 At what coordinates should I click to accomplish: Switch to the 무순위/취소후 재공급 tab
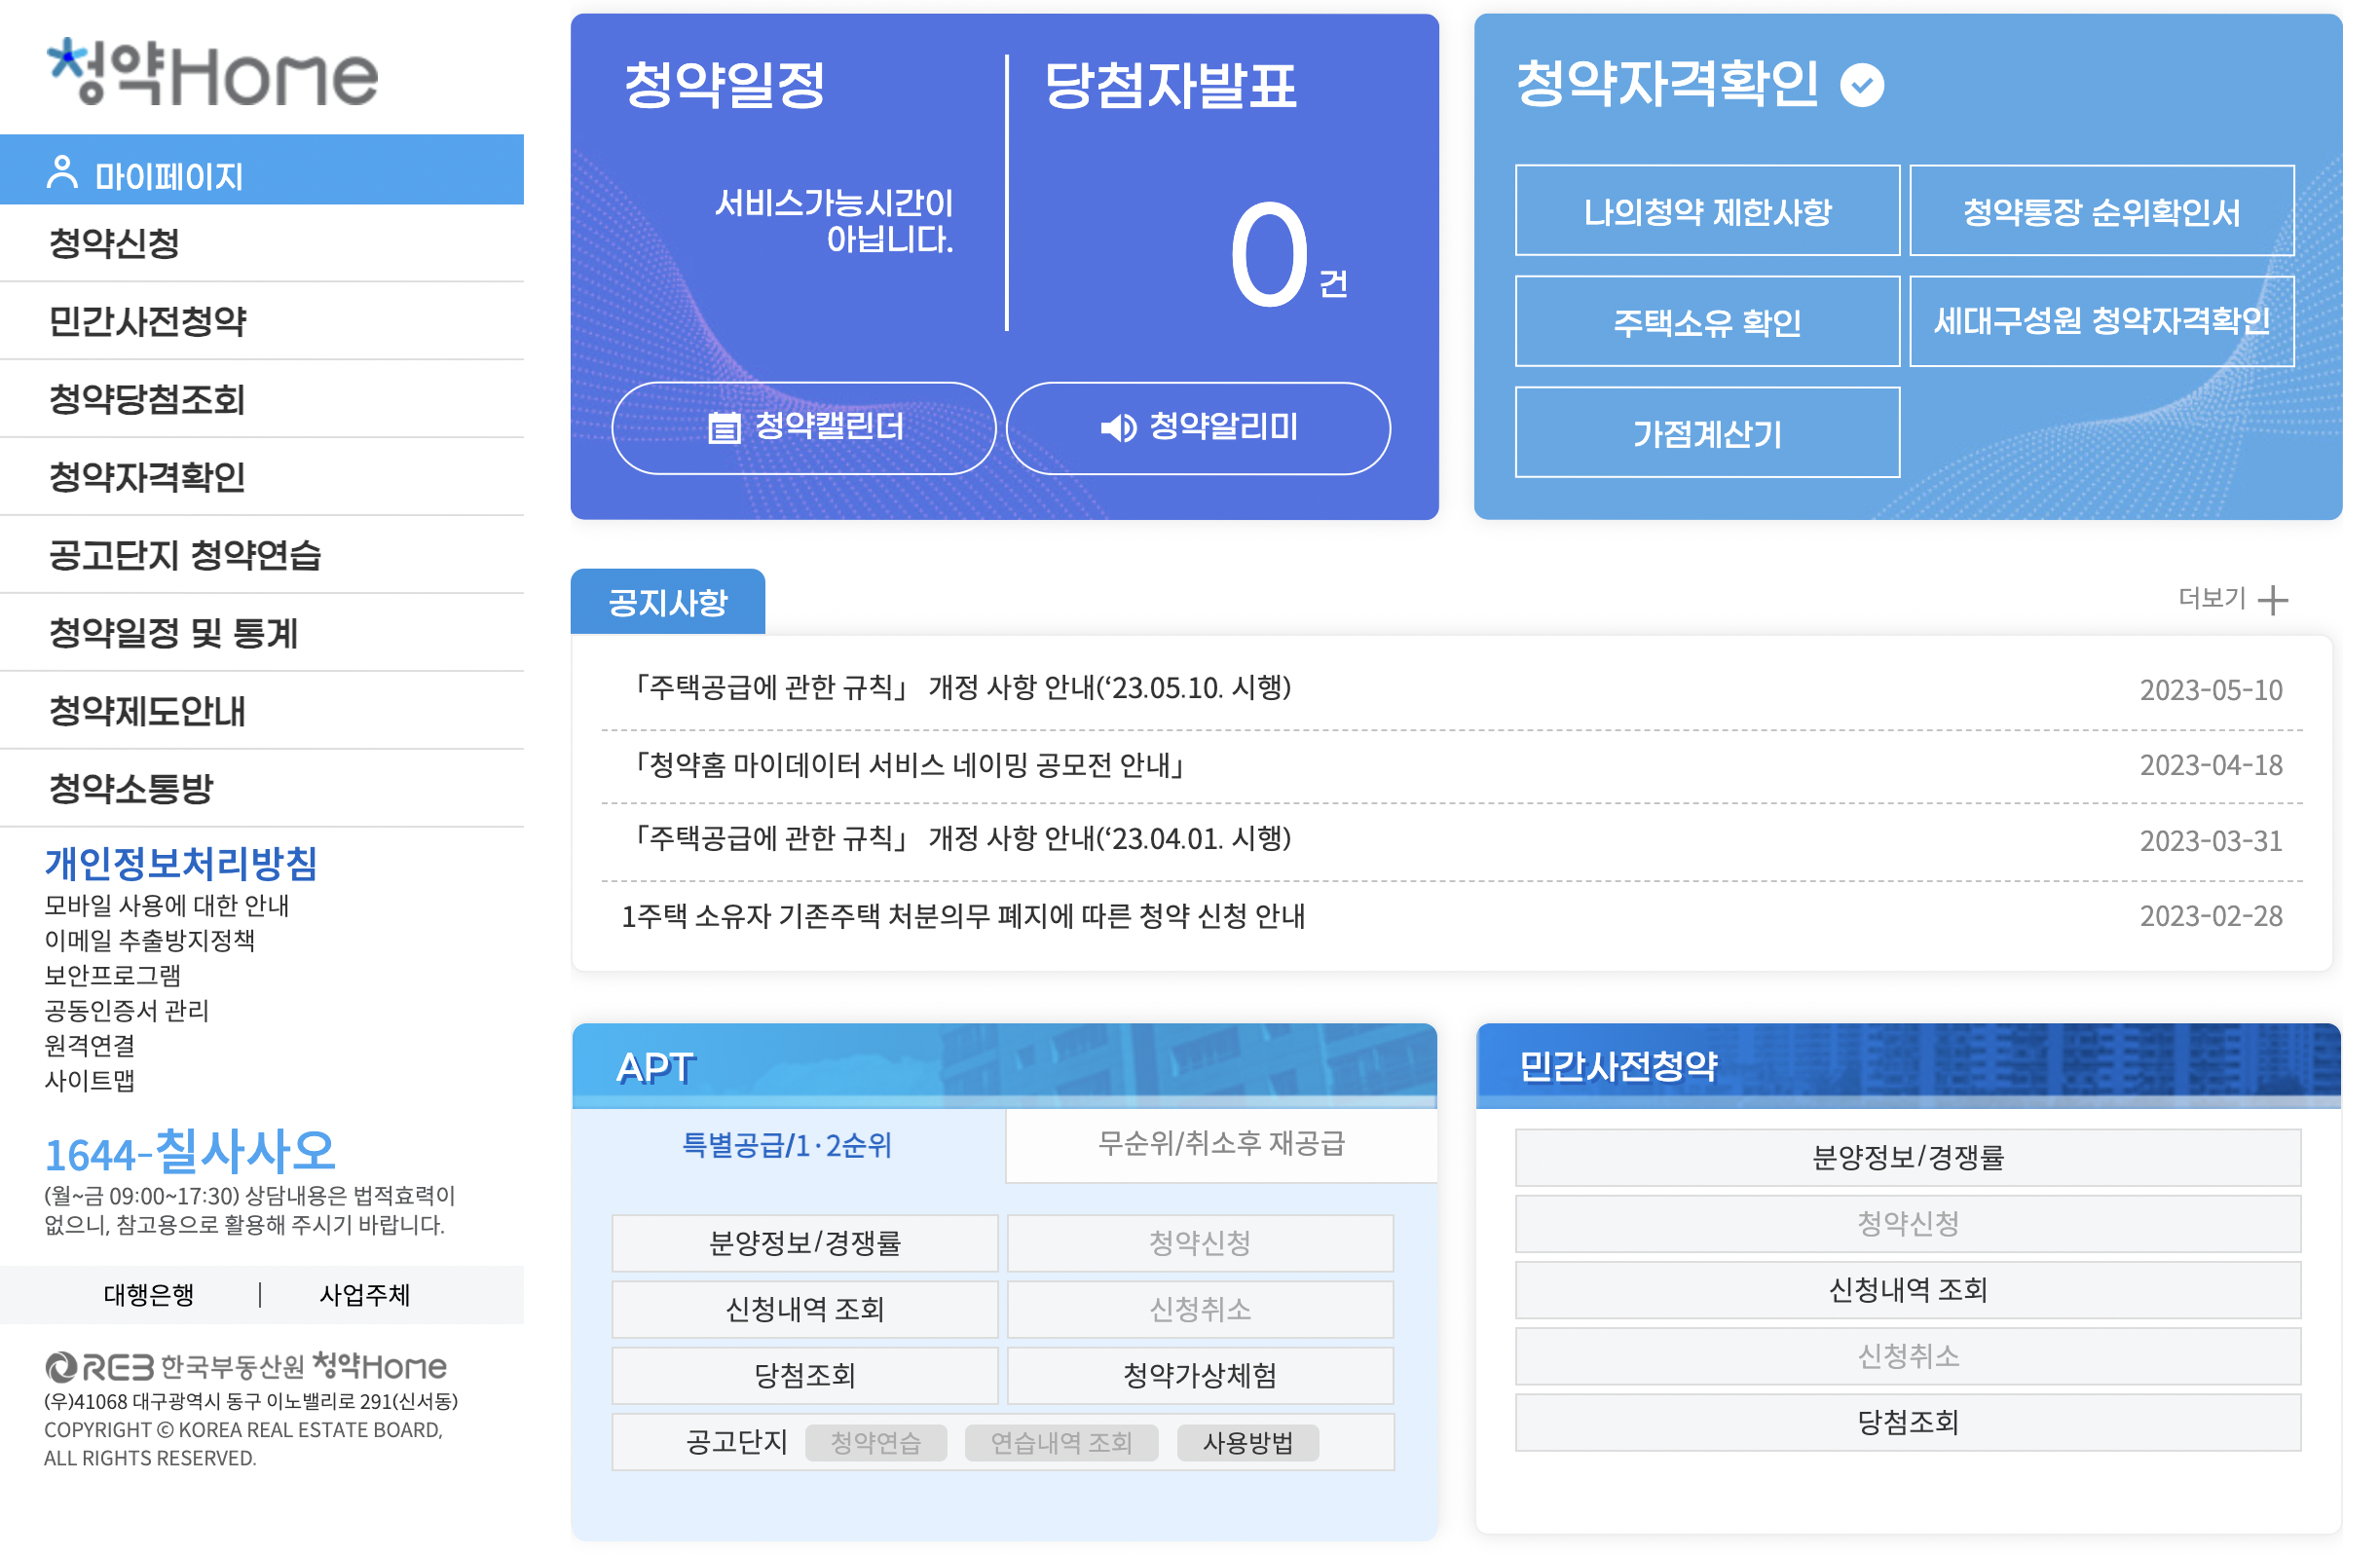(1219, 1145)
